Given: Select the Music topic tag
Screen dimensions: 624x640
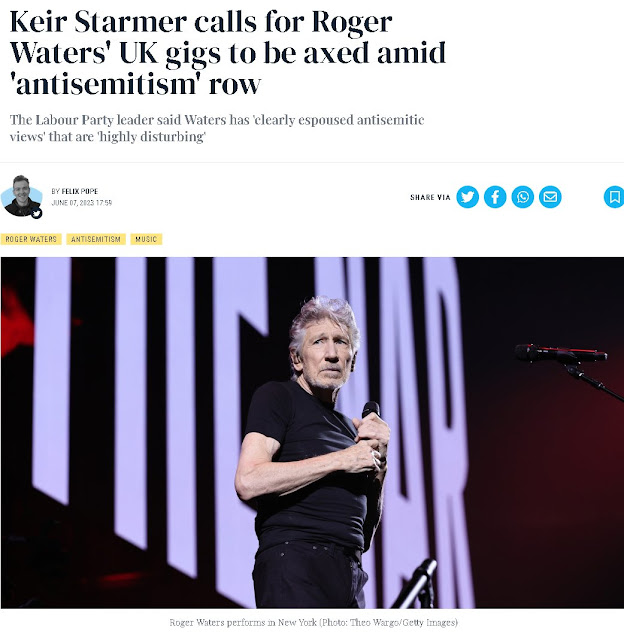Looking at the screenshot, I should (x=146, y=239).
